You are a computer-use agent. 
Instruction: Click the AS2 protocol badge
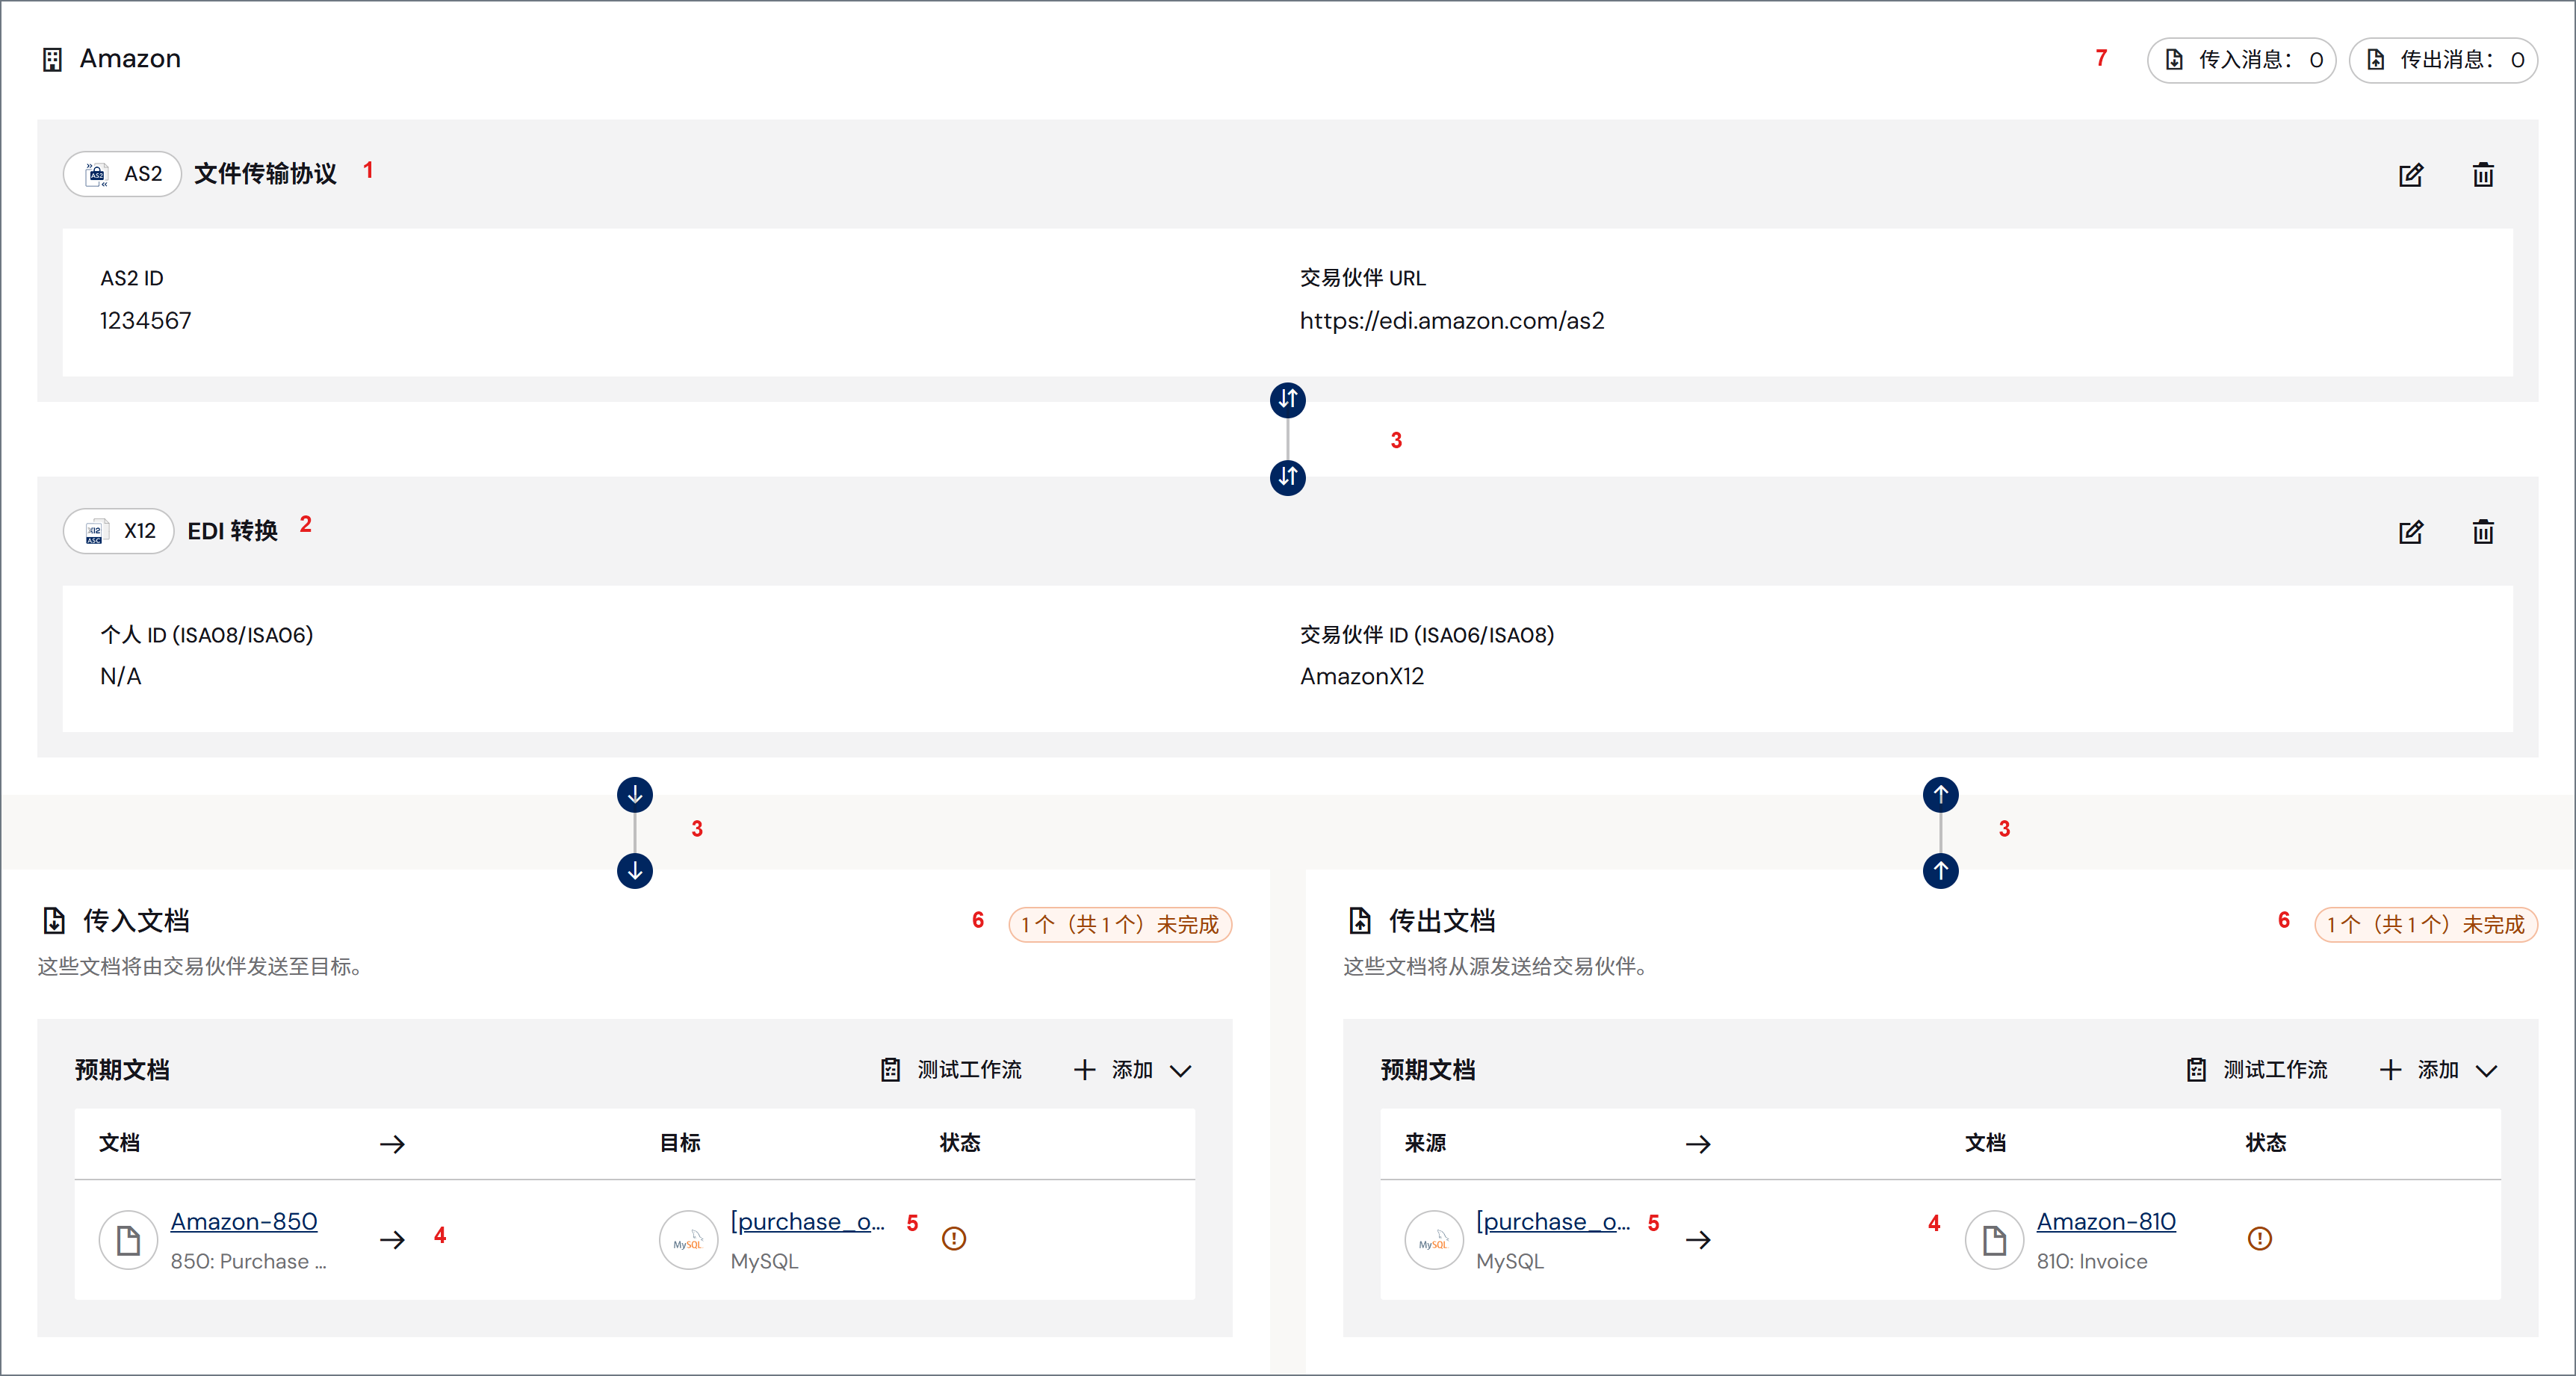(x=122, y=174)
